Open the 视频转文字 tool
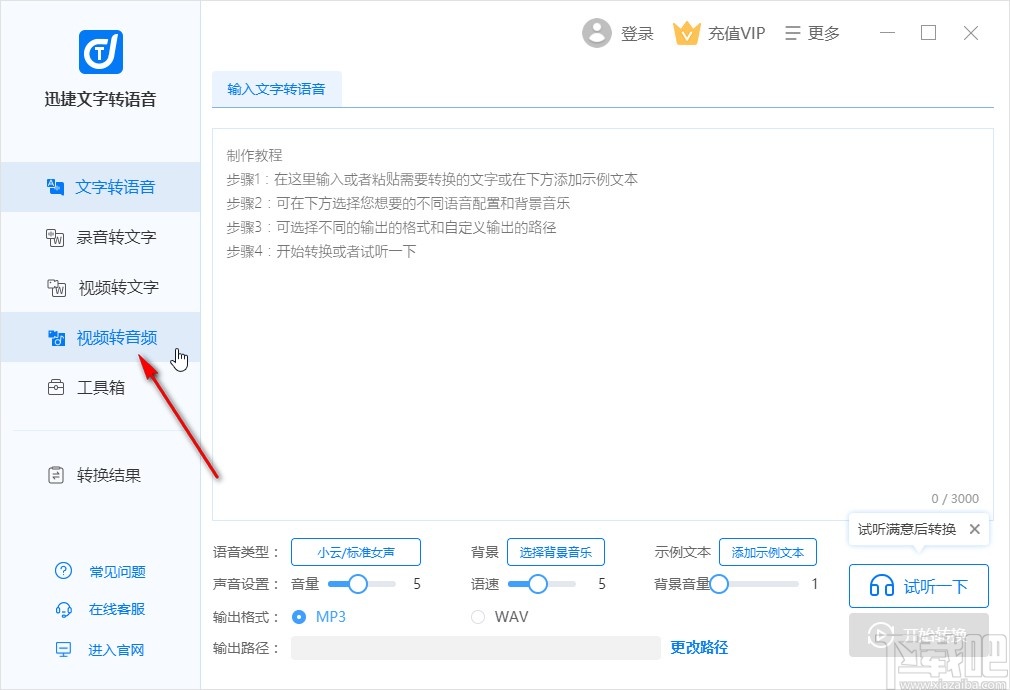Image resolution: width=1010 pixels, height=690 pixels. click(116, 287)
